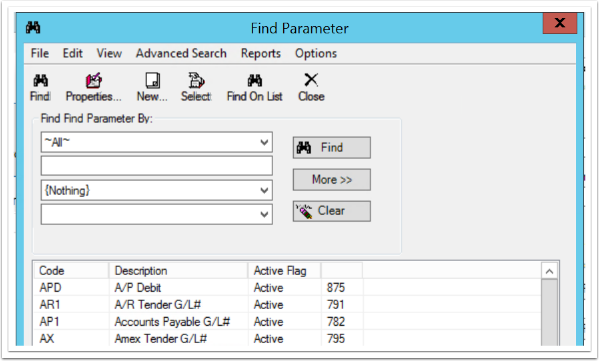Click the Accounts Payable G/L# description
599x361 pixels.
click(x=172, y=322)
